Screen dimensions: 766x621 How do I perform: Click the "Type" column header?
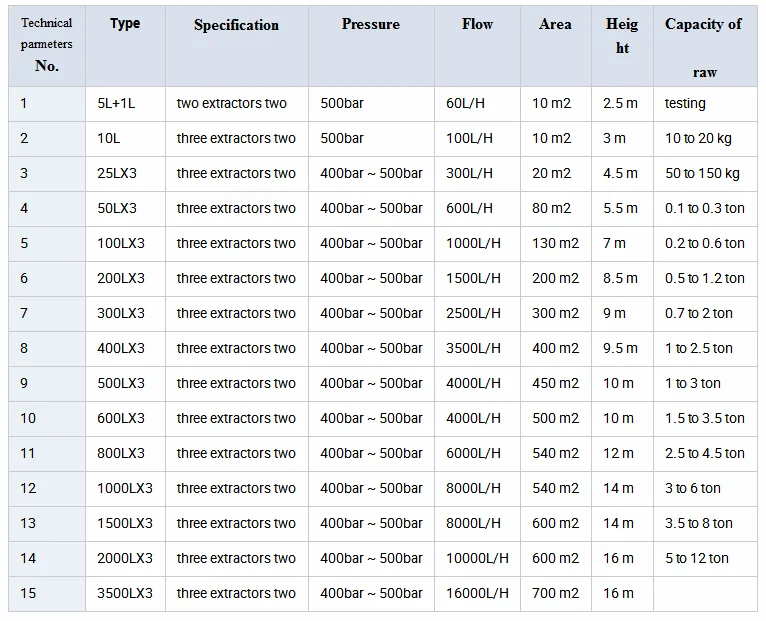tap(125, 24)
